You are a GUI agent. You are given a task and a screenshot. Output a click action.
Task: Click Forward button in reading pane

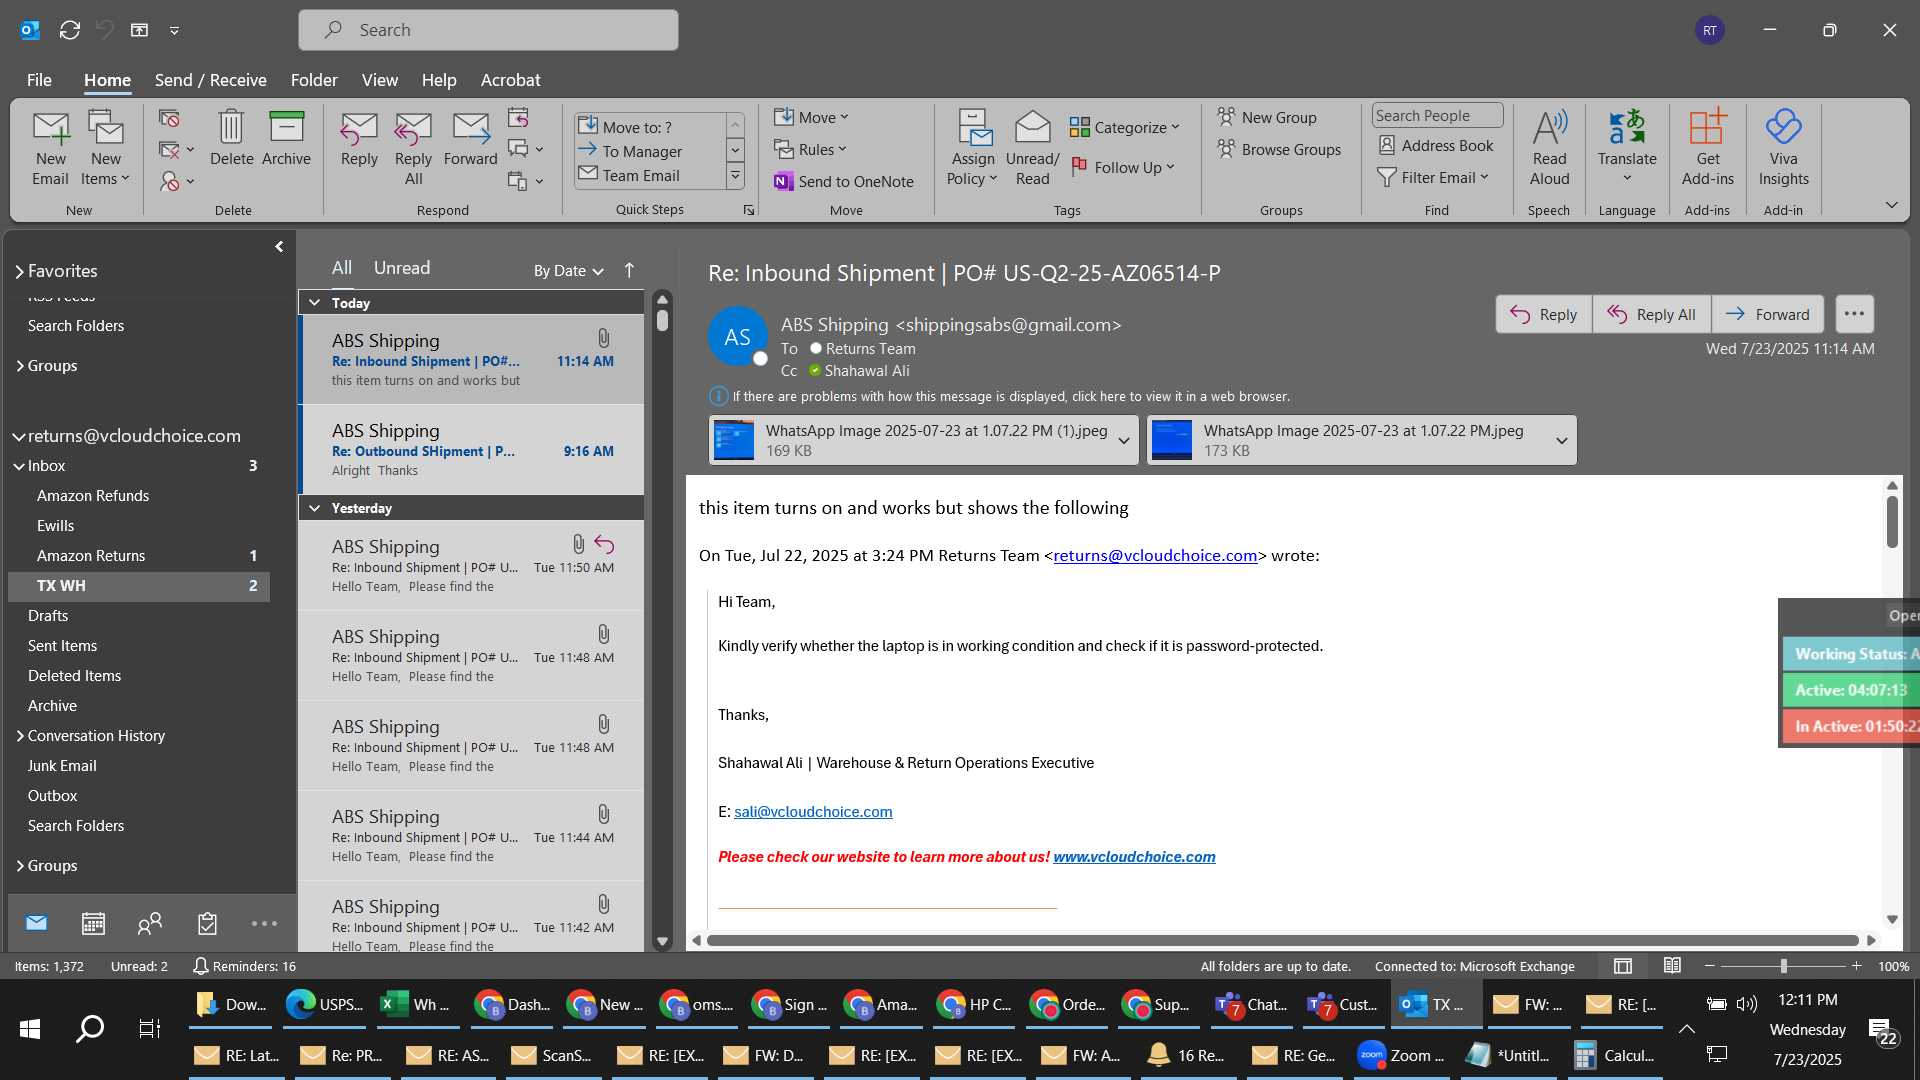[x=1767, y=314]
